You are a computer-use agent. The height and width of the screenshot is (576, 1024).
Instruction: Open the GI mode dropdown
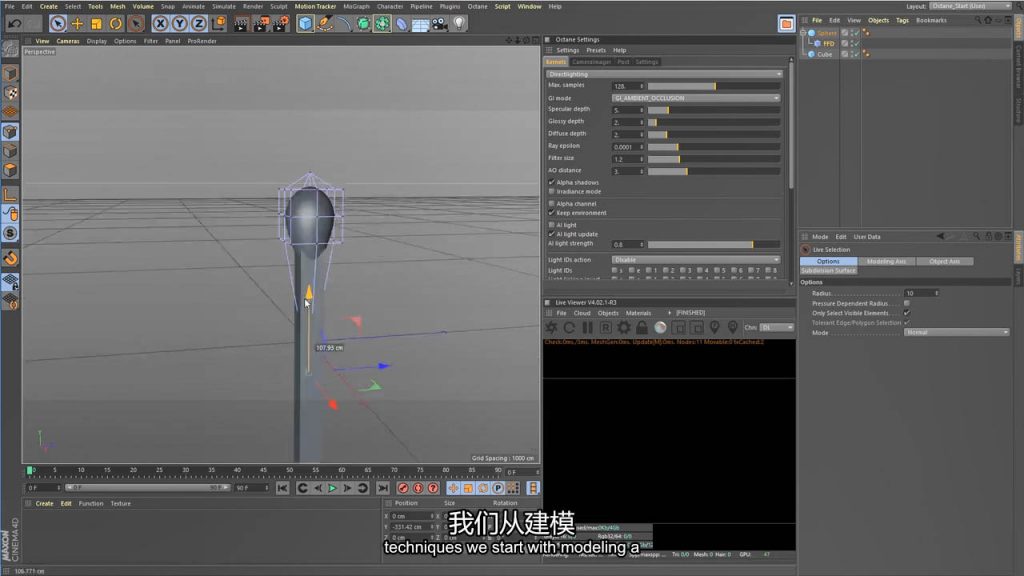tap(696, 98)
